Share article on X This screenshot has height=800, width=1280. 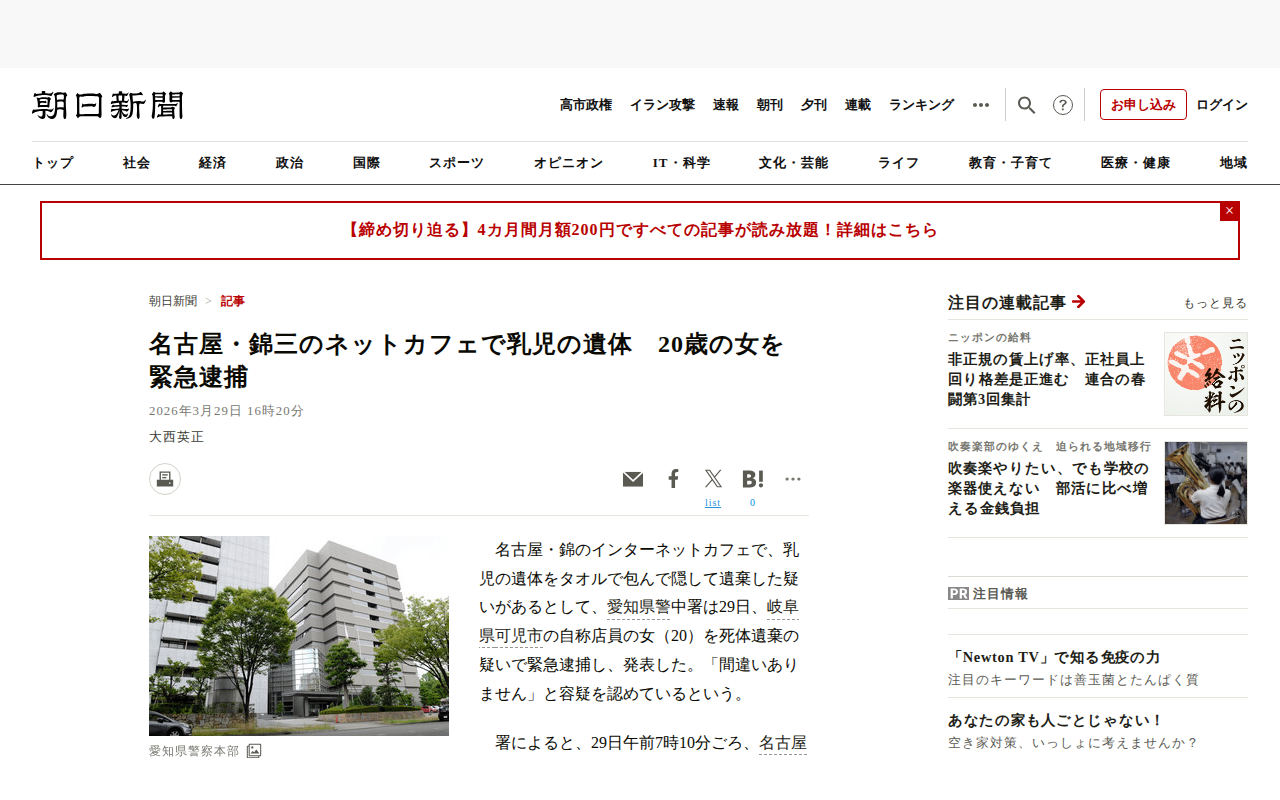[x=713, y=479]
